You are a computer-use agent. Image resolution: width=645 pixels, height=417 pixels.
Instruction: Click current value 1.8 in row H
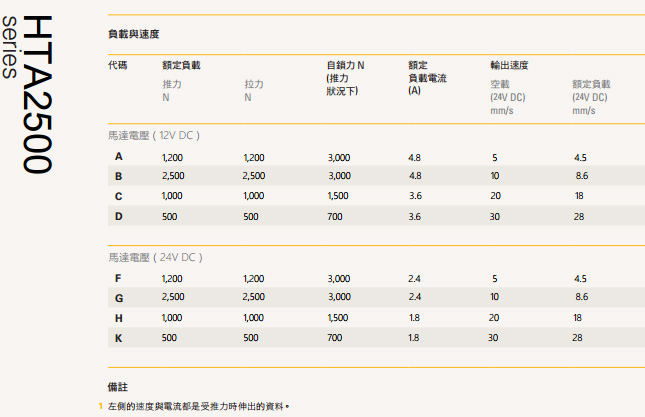414,318
